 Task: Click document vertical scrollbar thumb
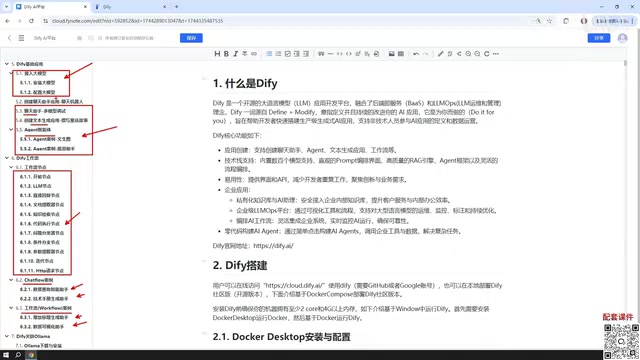coord(625,64)
